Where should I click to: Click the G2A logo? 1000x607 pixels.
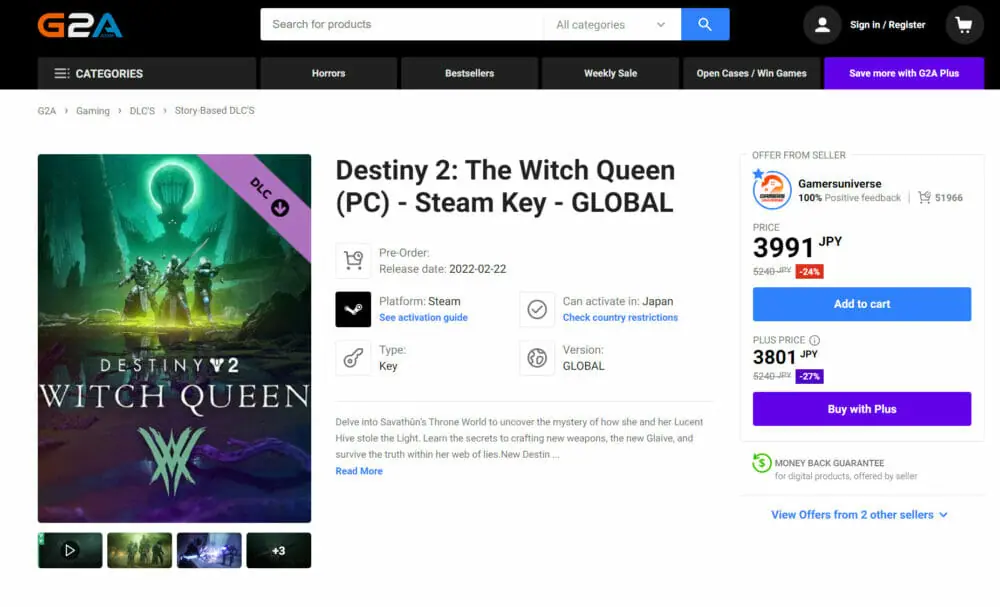pos(80,25)
